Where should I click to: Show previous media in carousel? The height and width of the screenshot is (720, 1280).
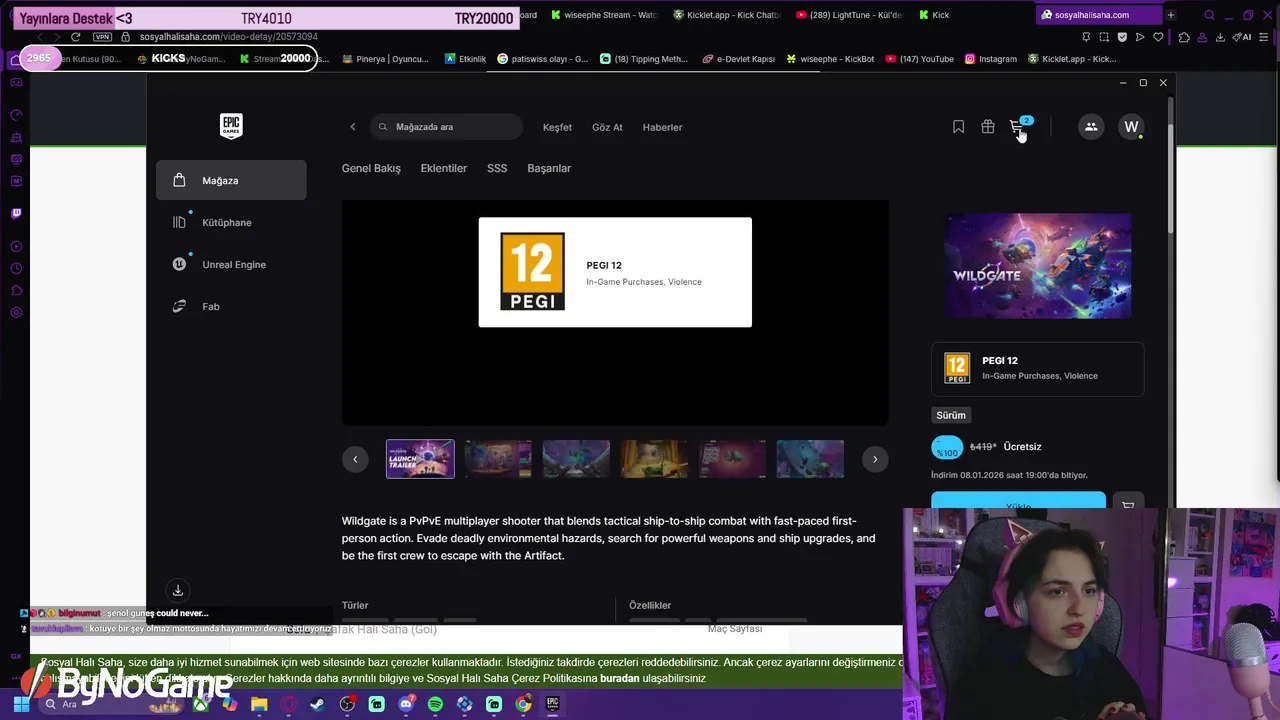[355, 459]
